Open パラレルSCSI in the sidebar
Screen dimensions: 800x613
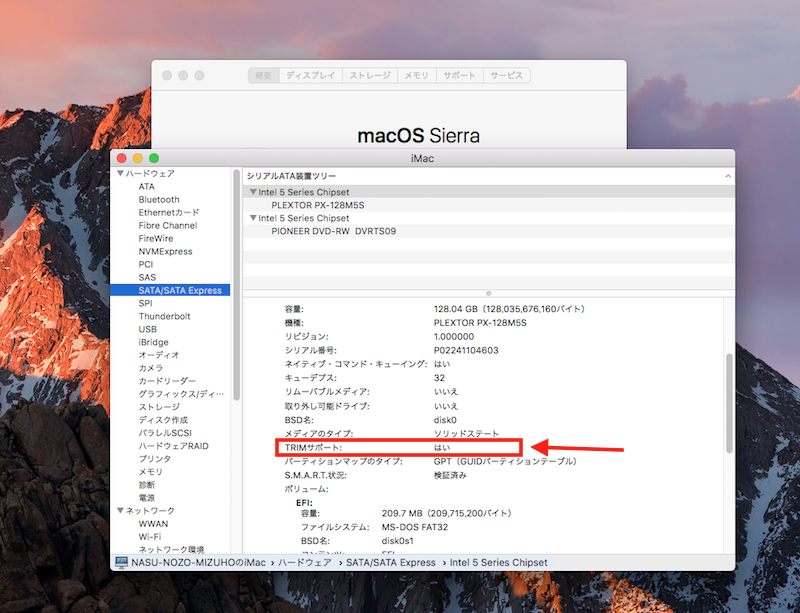point(165,433)
